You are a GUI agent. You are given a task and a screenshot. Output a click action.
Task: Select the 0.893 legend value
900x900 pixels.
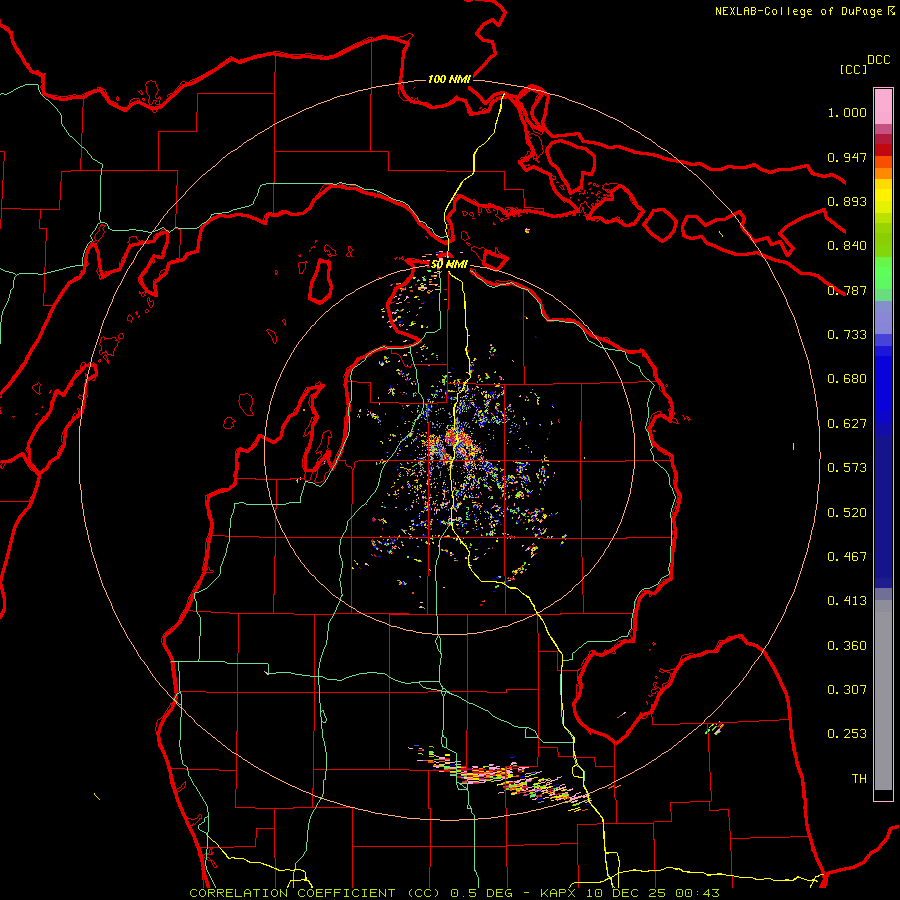847,201
